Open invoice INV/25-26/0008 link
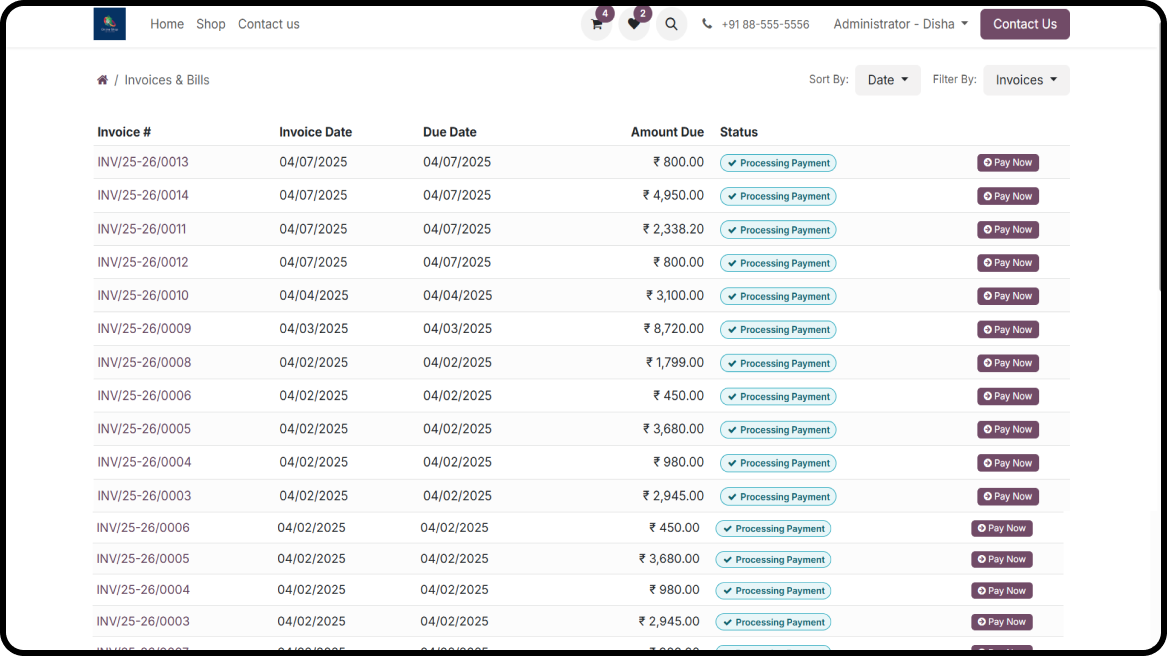Image resolution: width=1167 pixels, height=656 pixels. pos(144,362)
